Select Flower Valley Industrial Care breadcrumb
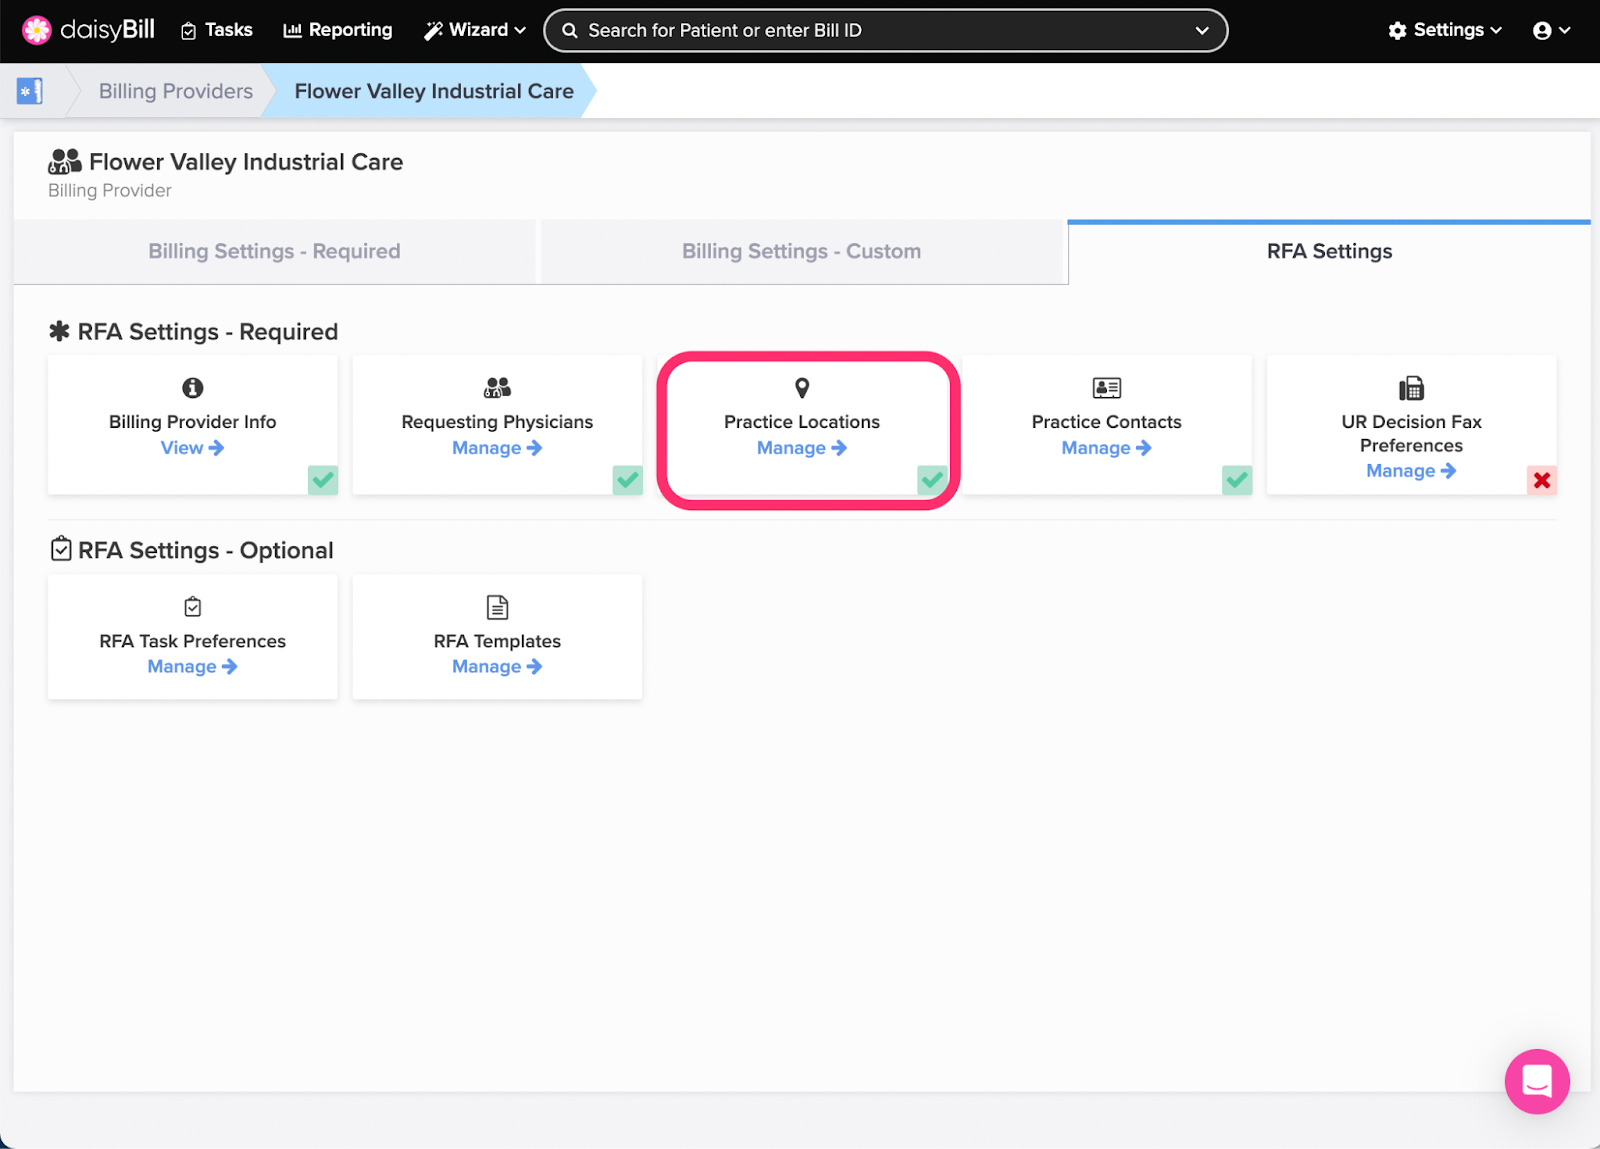Image resolution: width=1600 pixels, height=1149 pixels. [x=434, y=91]
